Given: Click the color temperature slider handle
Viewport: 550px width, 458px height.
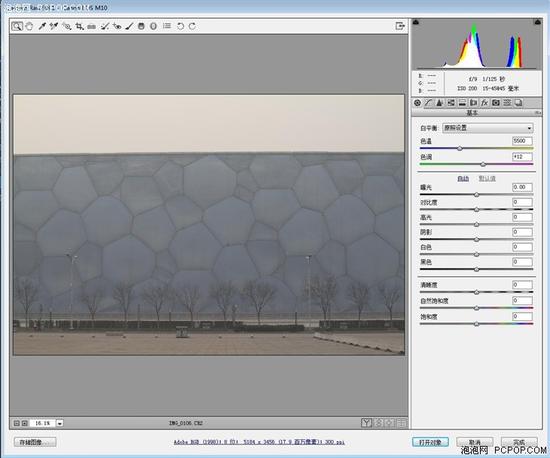Looking at the screenshot, I should (x=460, y=148).
